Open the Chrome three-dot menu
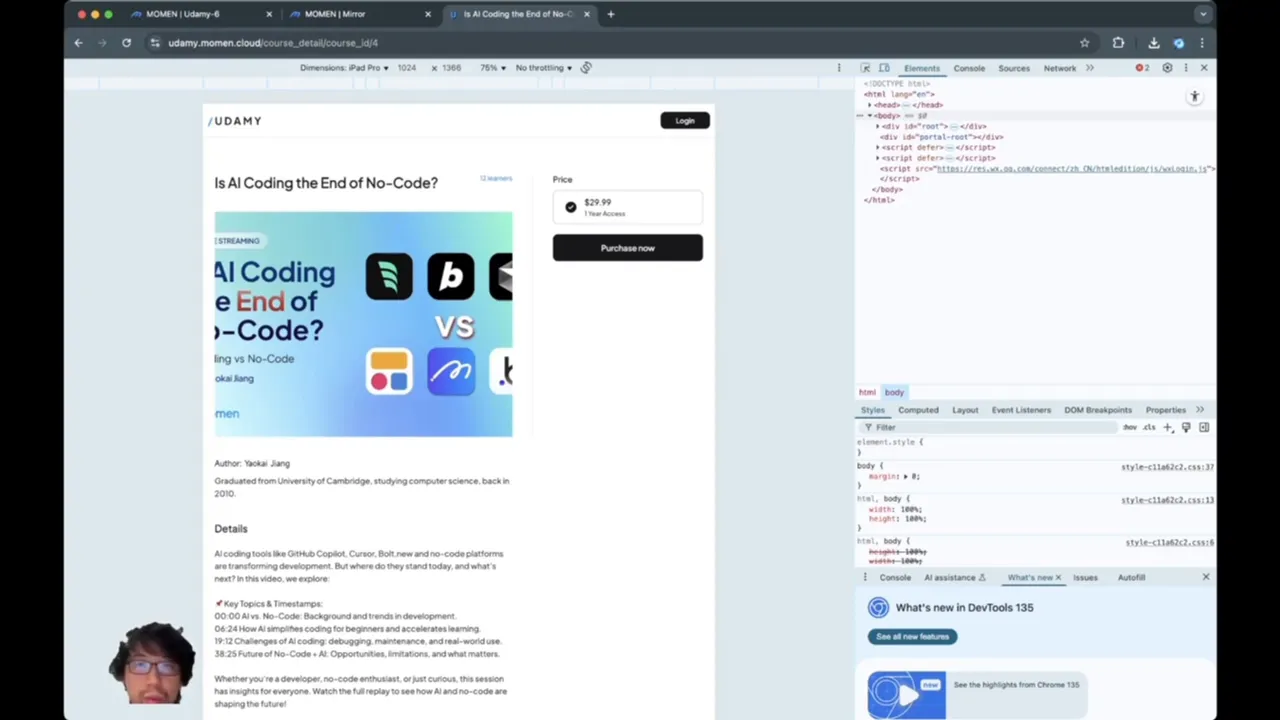The width and height of the screenshot is (1280, 720). click(1202, 43)
